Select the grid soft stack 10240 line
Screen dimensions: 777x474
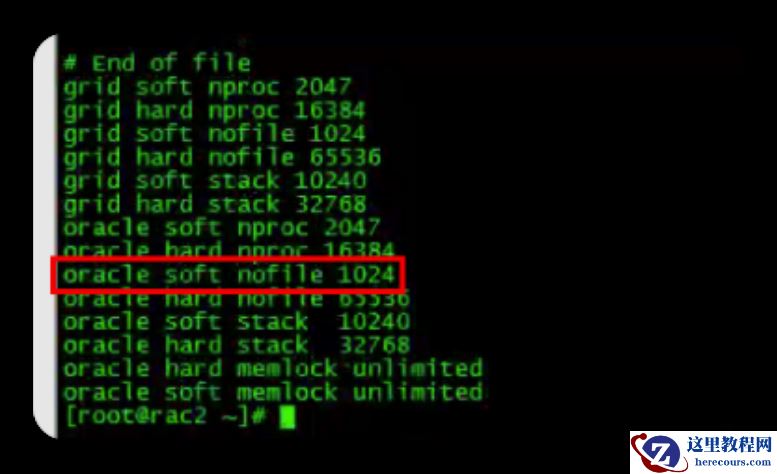click(215, 181)
